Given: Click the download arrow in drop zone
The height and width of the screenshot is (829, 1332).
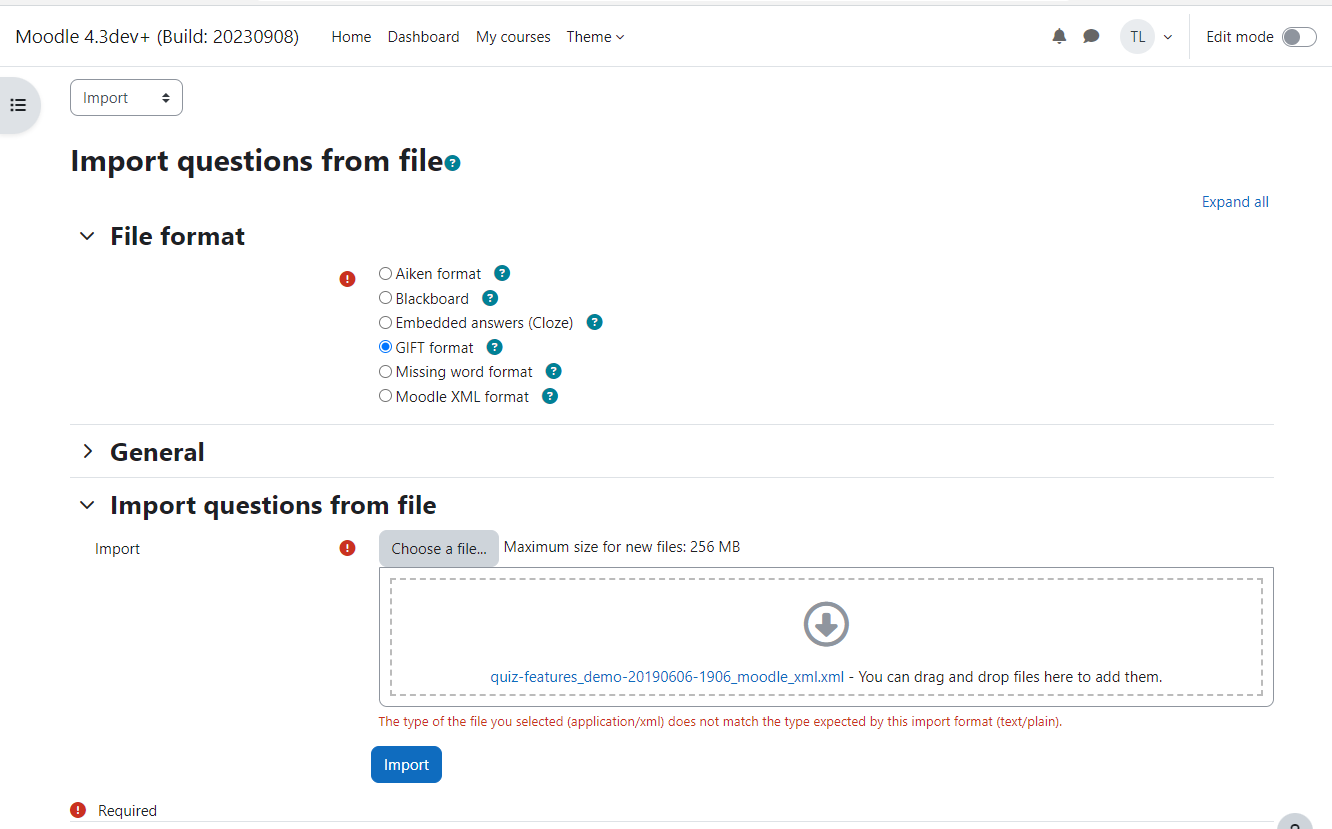Looking at the screenshot, I should pyautogui.click(x=826, y=625).
